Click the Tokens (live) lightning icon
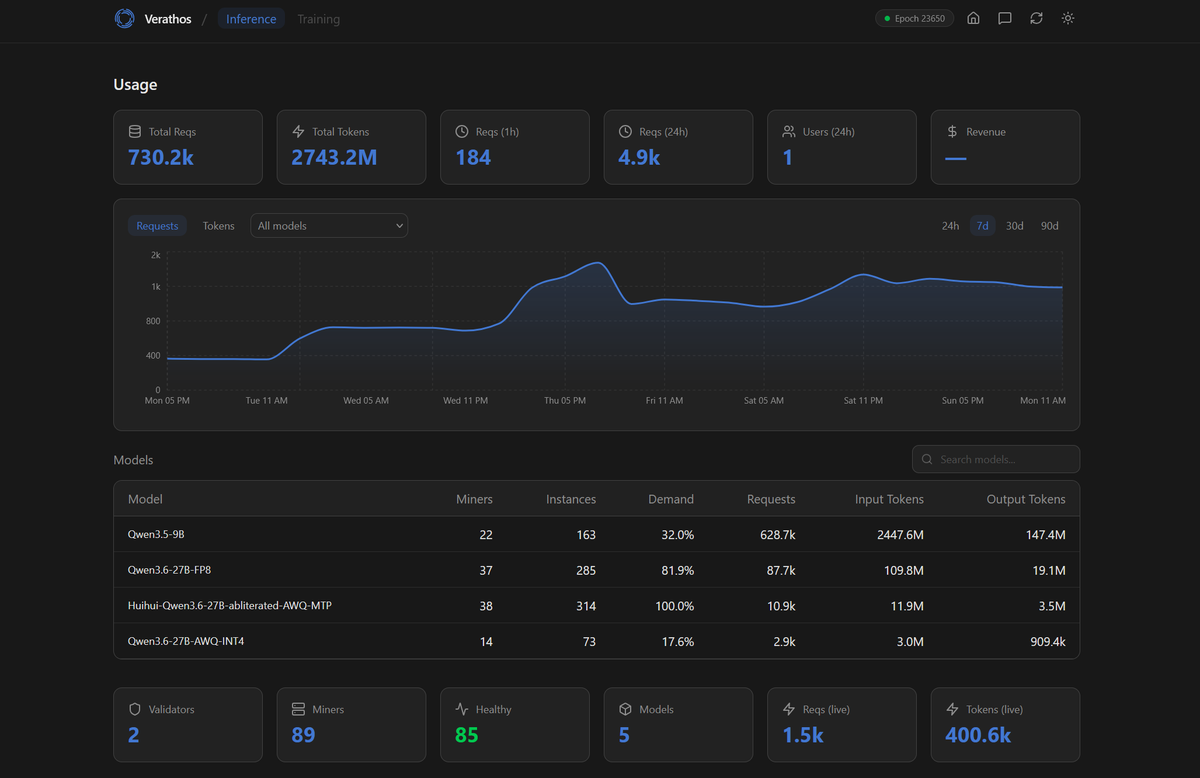This screenshot has width=1200, height=778. click(952, 709)
